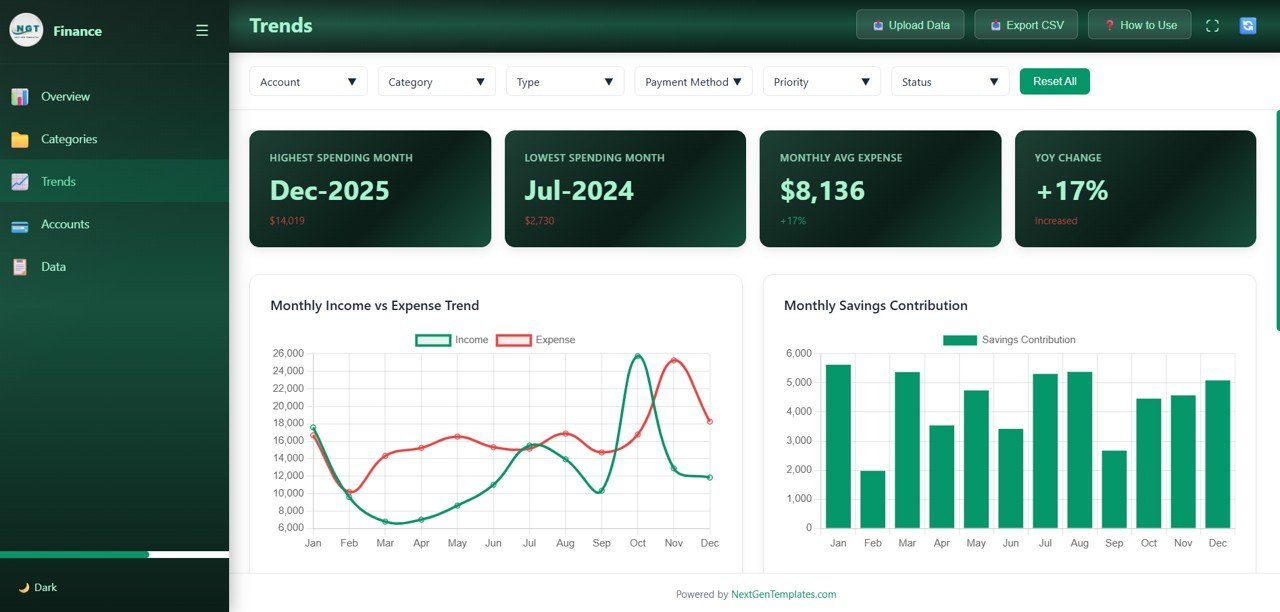The height and width of the screenshot is (612, 1280).
Task: Click the NGT Finance logo
Action: point(28,30)
